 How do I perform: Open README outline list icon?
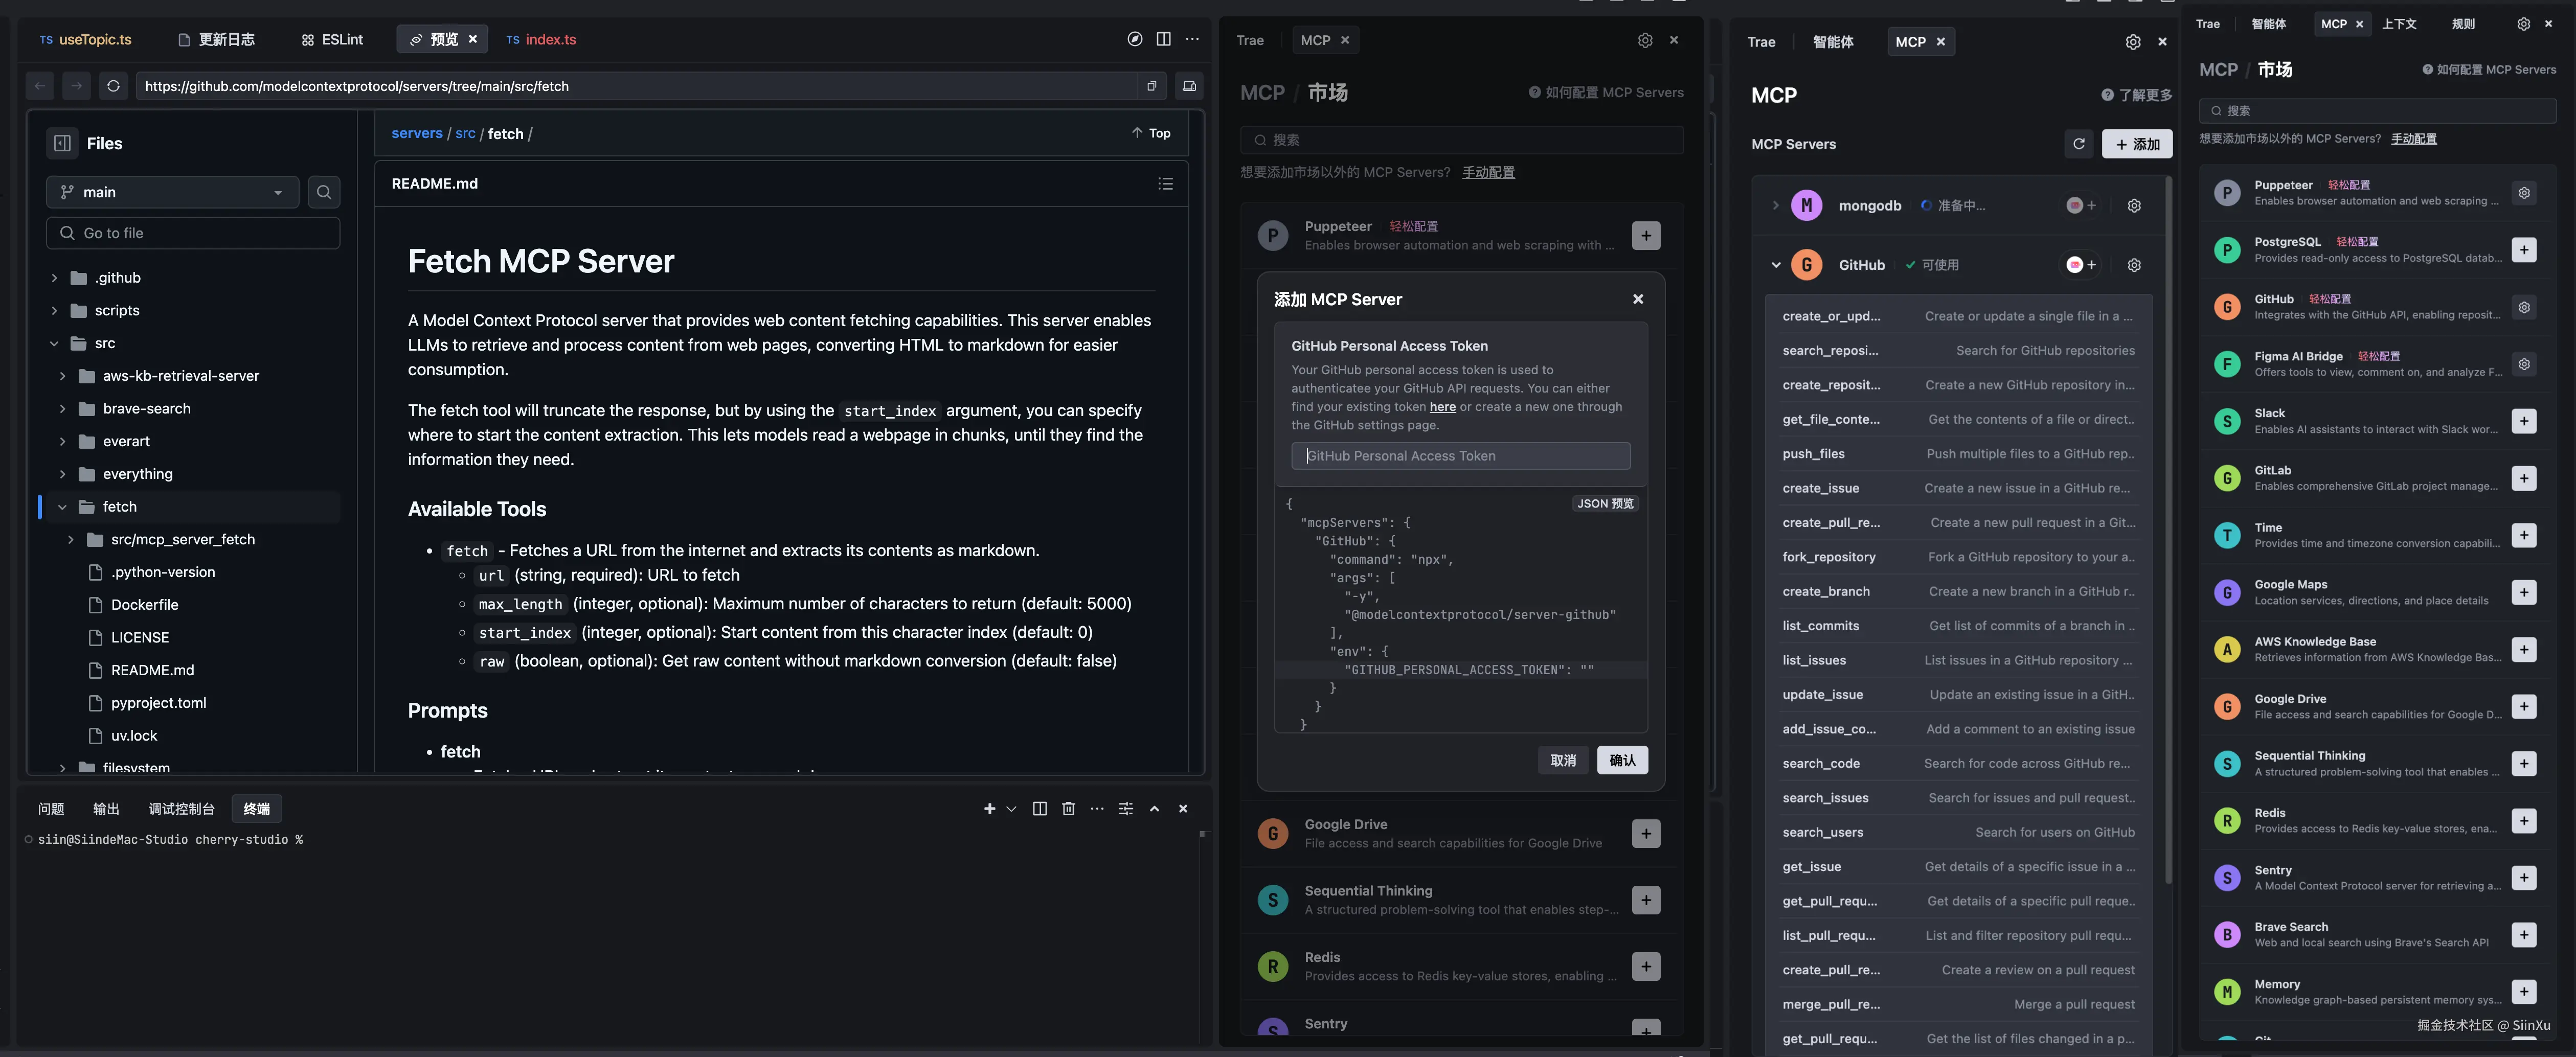(x=1165, y=184)
